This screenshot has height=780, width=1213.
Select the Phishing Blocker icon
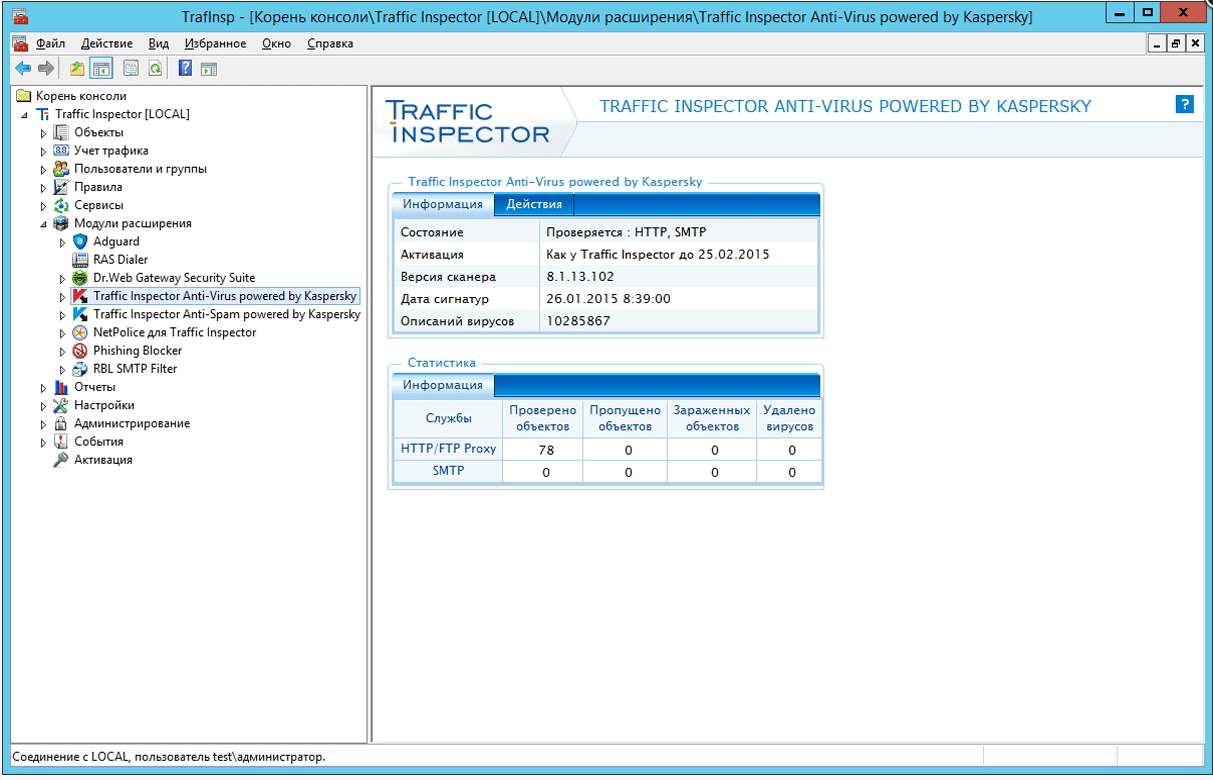[x=81, y=350]
